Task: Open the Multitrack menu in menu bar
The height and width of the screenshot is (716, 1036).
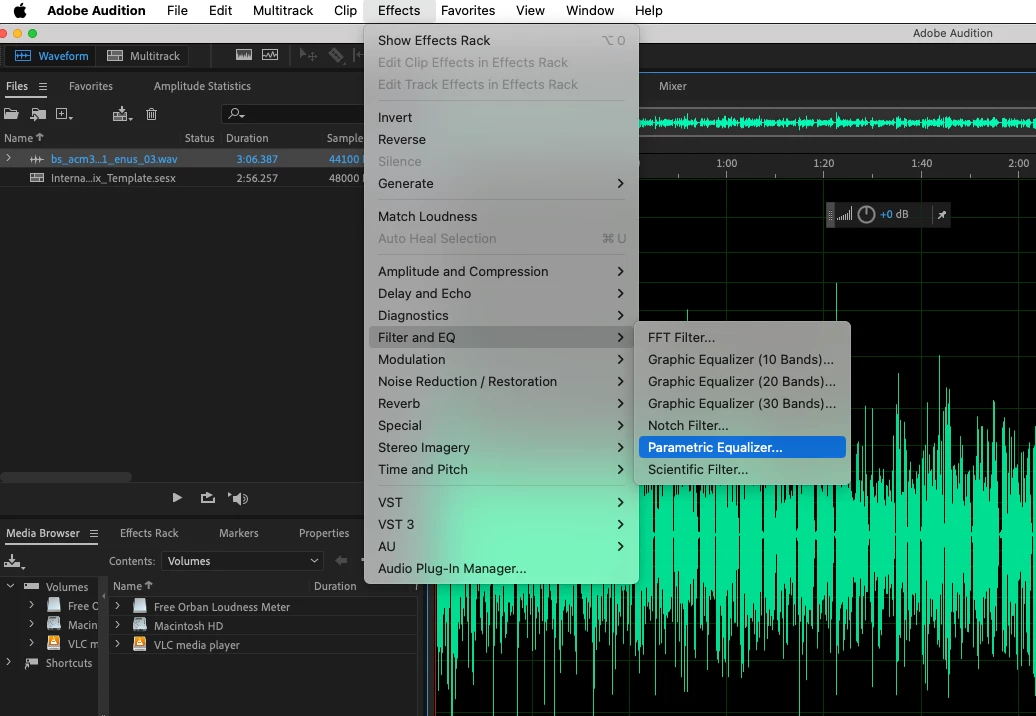Action: click(x=283, y=11)
